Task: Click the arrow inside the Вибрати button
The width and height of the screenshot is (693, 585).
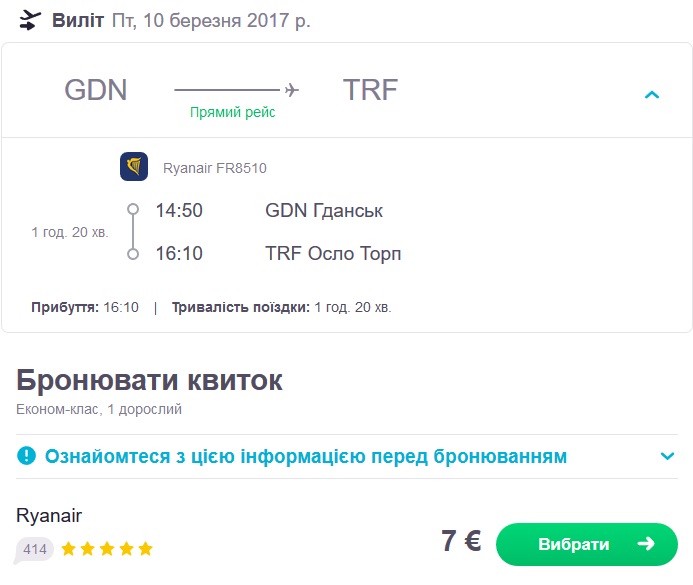Action: (646, 544)
